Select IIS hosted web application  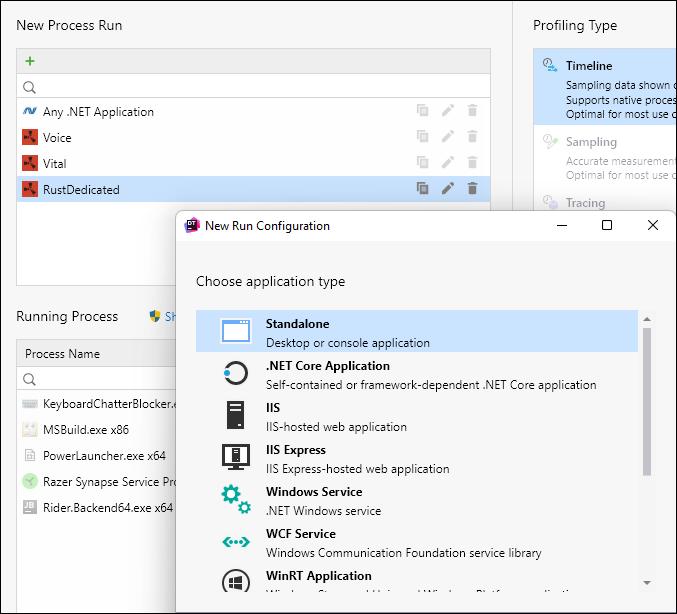point(416,416)
